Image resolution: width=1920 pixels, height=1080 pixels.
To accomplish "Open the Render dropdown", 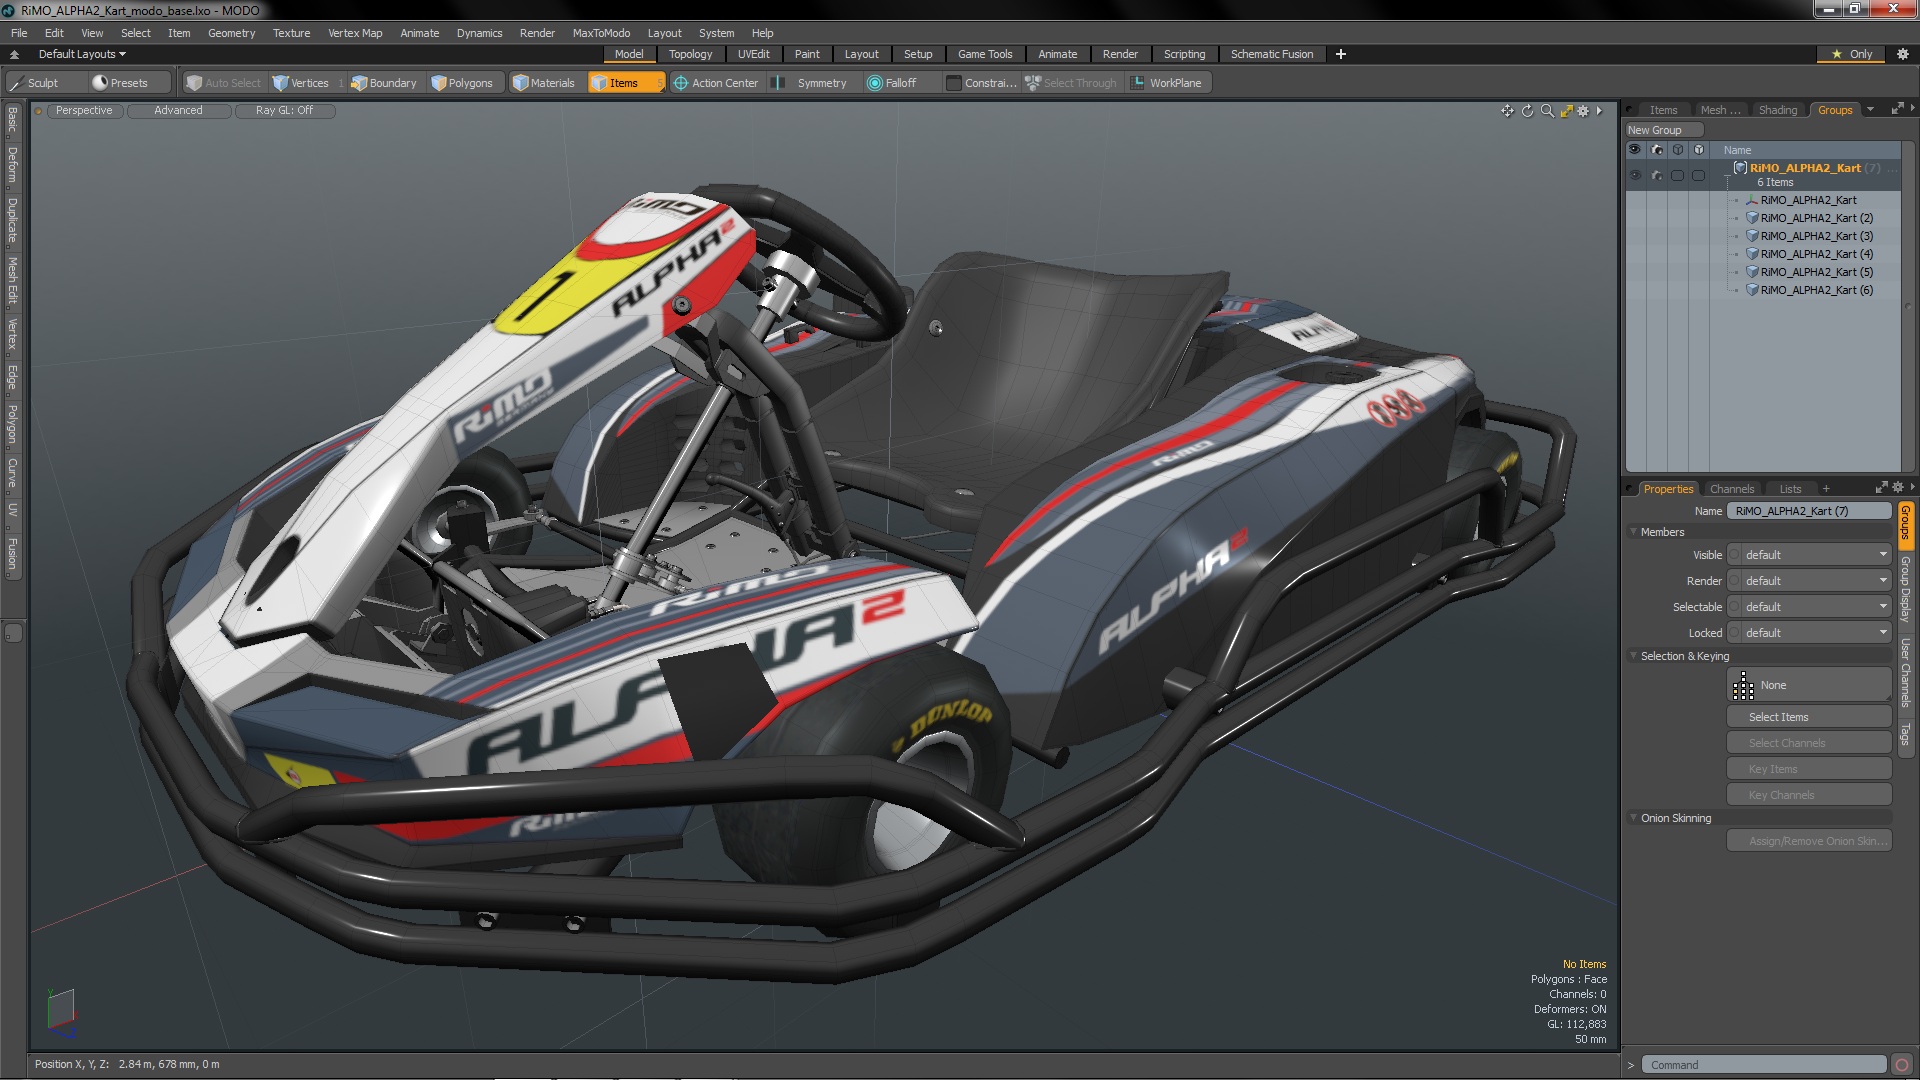I will pos(1815,581).
